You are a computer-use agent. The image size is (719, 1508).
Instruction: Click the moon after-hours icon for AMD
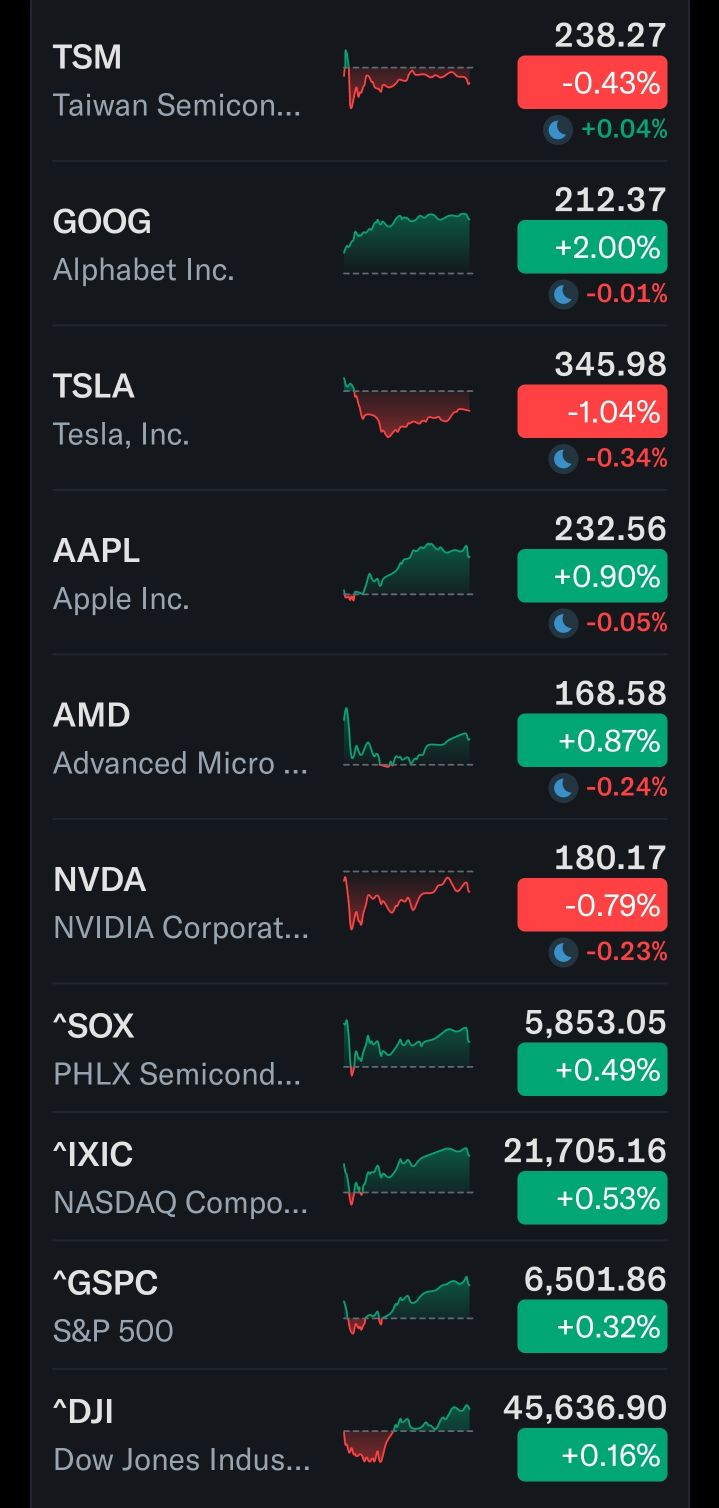coord(564,788)
